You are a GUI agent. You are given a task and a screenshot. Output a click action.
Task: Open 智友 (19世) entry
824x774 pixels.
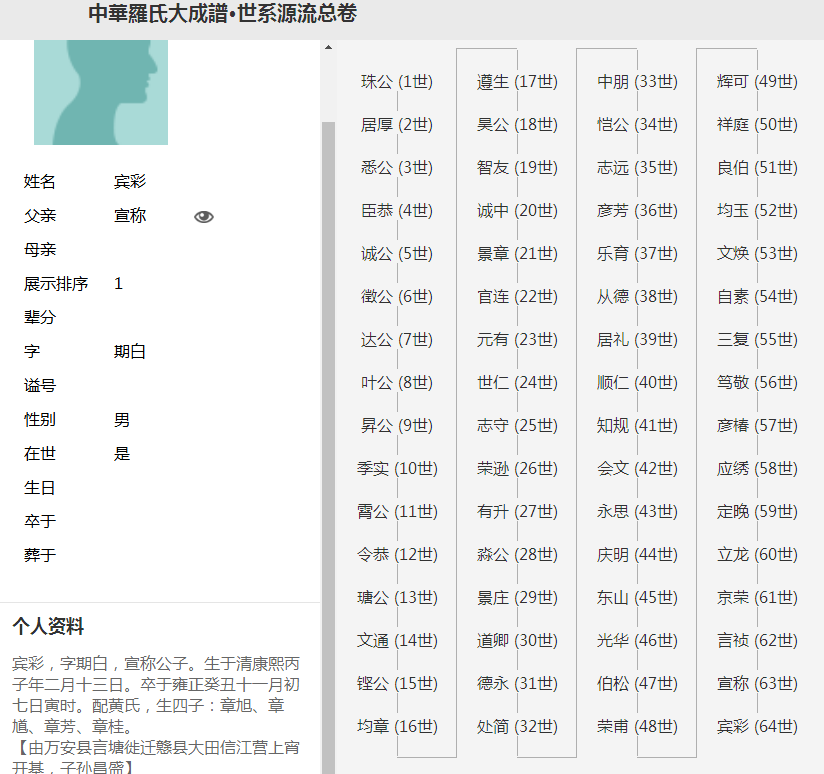point(517,168)
